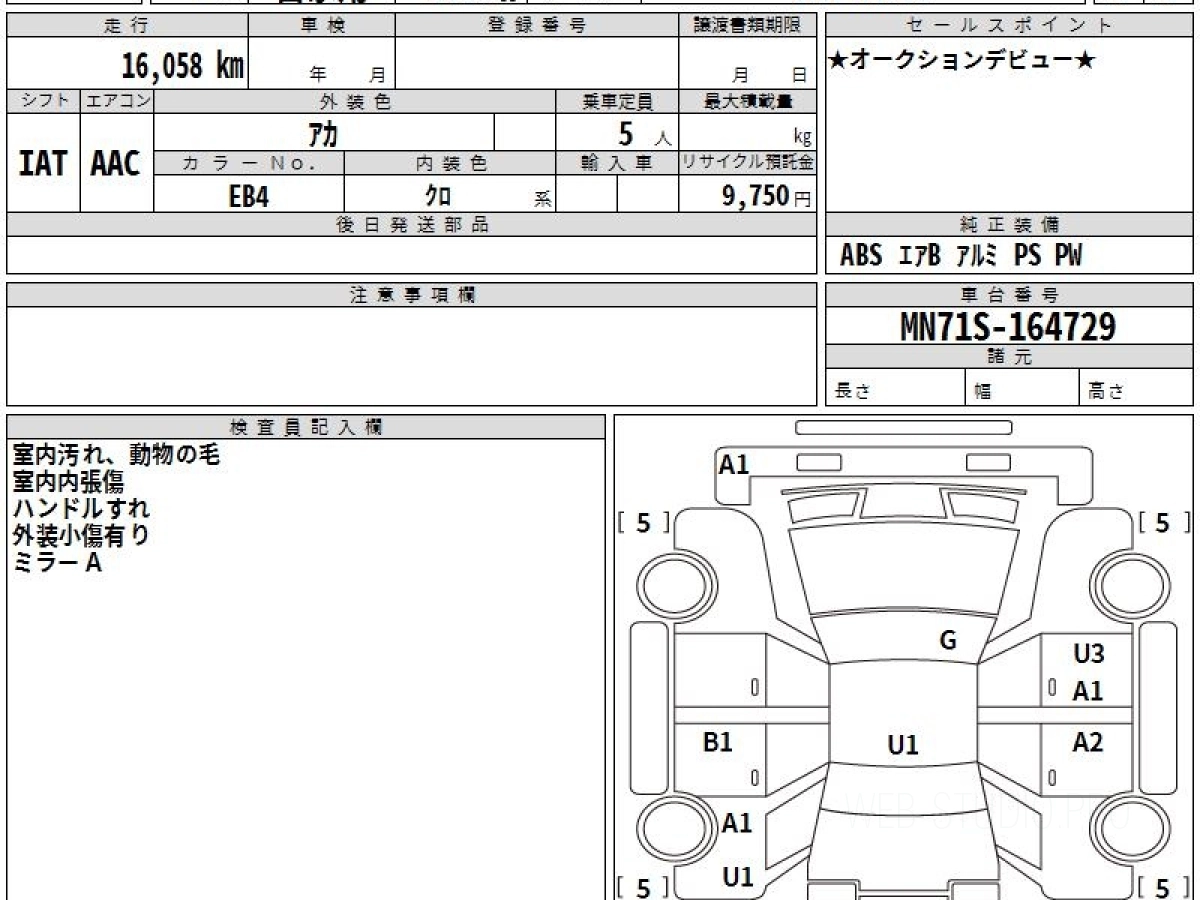Image resolution: width=1200 pixels, height=900 pixels.
Task: Click the ABS equipment label
Action: pos(861,256)
